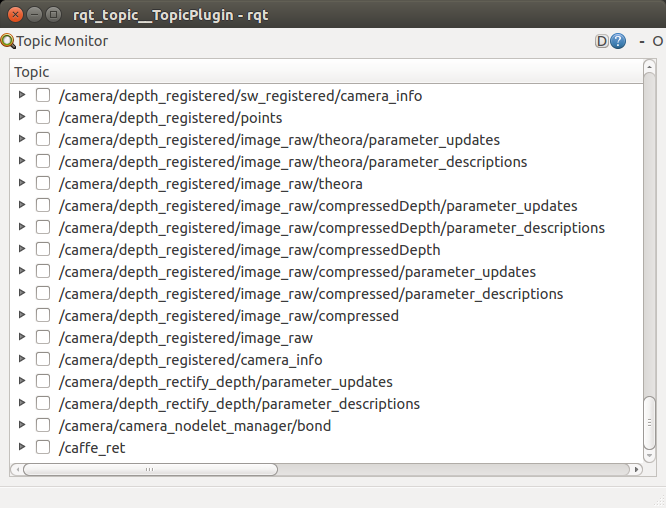Select /camera/depth_registered/camera_info text
The width and height of the screenshot is (666, 508).
tap(190, 360)
